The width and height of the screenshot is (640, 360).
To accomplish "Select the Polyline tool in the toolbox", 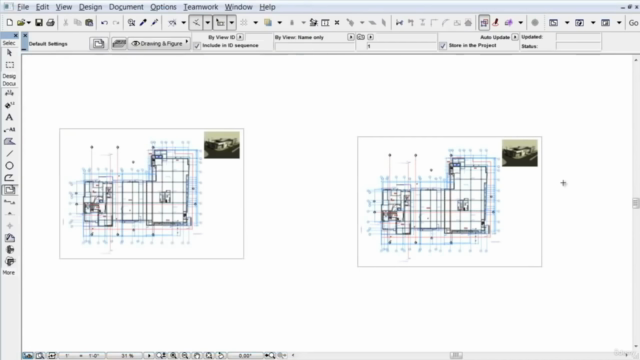I will click(9, 178).
